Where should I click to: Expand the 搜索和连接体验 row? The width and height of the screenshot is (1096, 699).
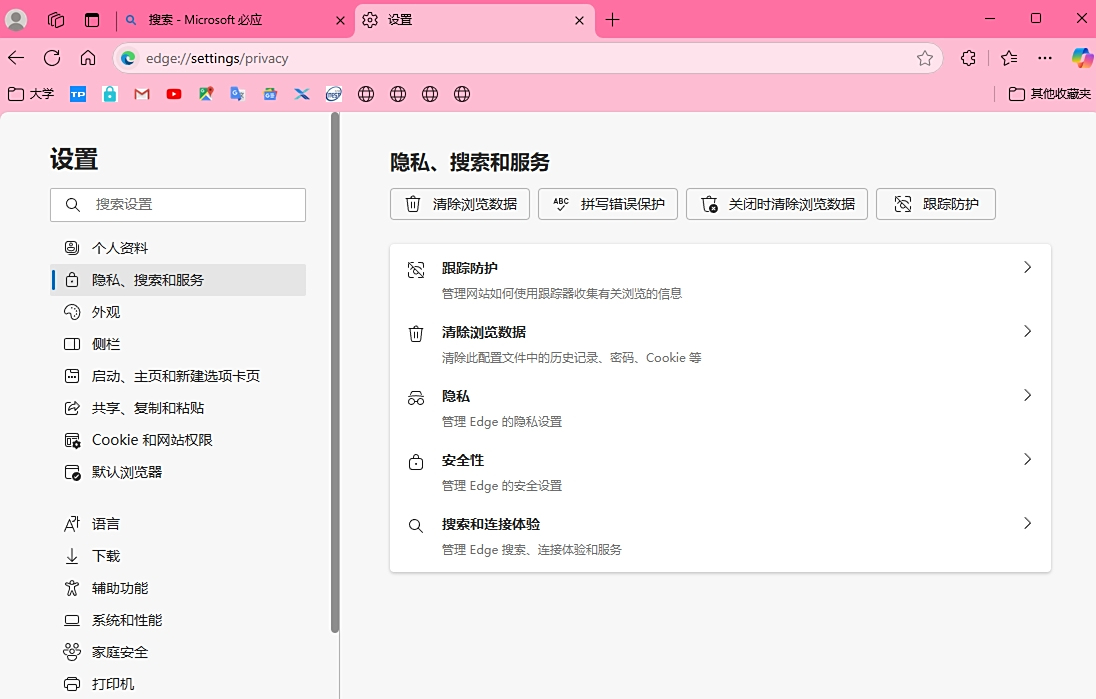pyautogui.click(x=720, y=535)
